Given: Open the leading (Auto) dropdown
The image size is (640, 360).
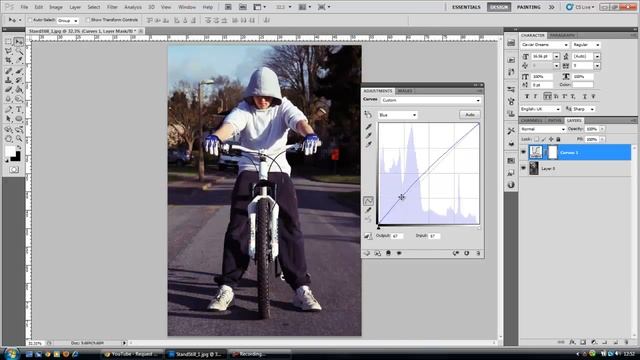Looking at the screenshot, I should (597, 56).
